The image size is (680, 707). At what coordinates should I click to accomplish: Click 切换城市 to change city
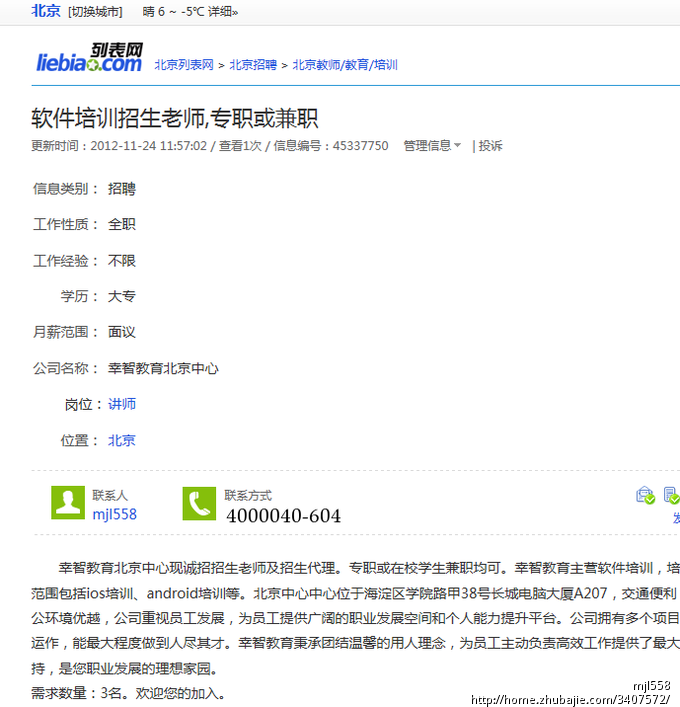coord(95,12)
